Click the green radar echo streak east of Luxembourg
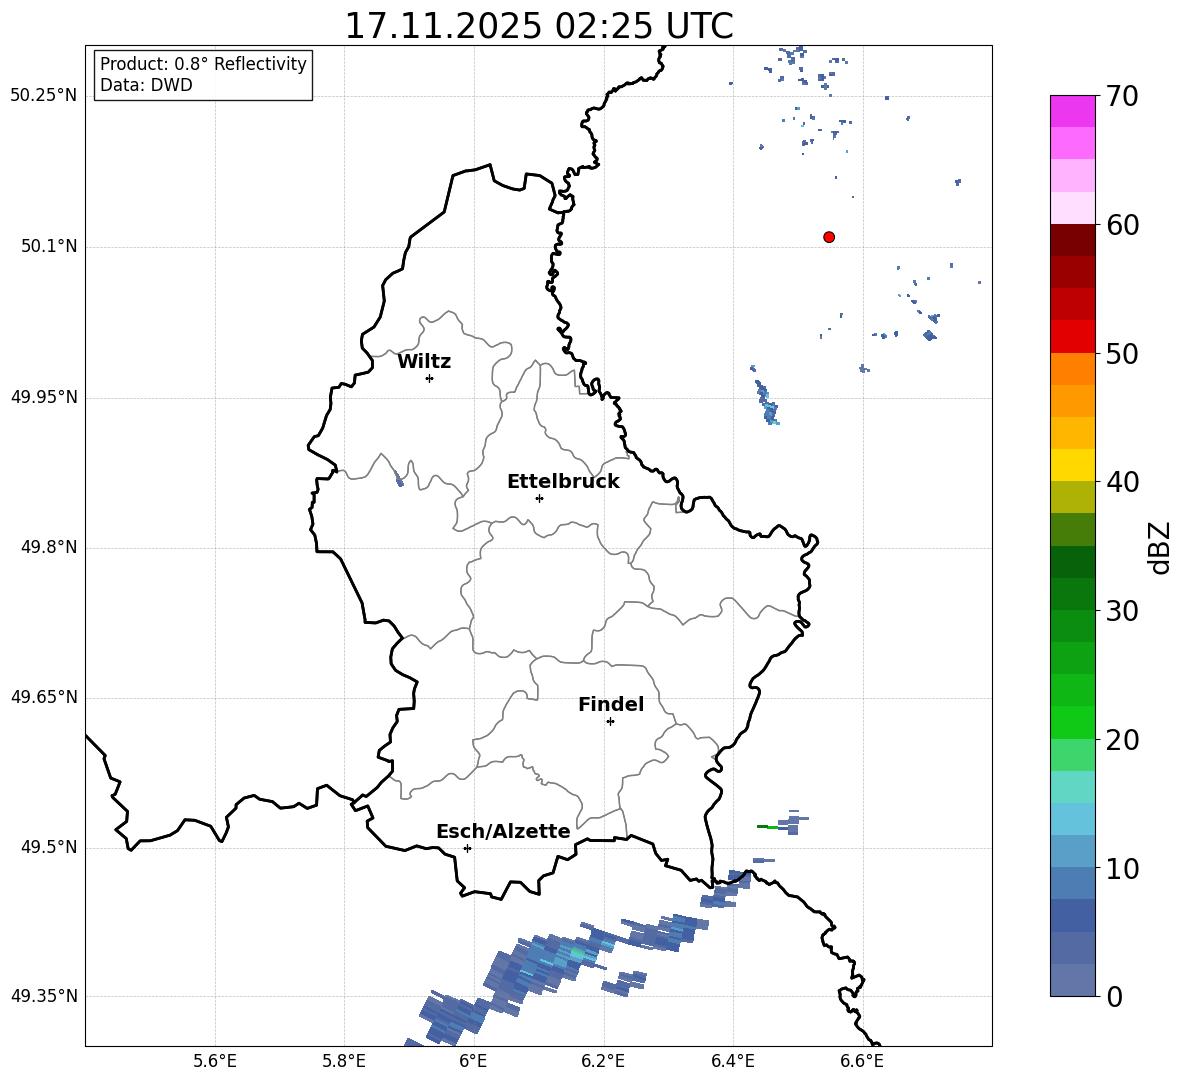This screenshot has width=1184, height=1081. 767,827
